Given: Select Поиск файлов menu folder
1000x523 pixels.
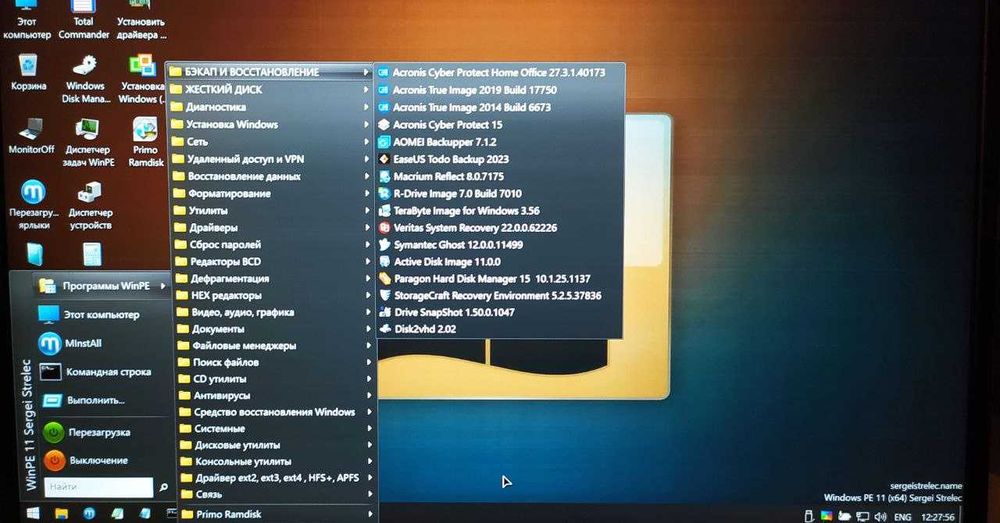Looking at the screenshot, I should (x=275, y=362).
